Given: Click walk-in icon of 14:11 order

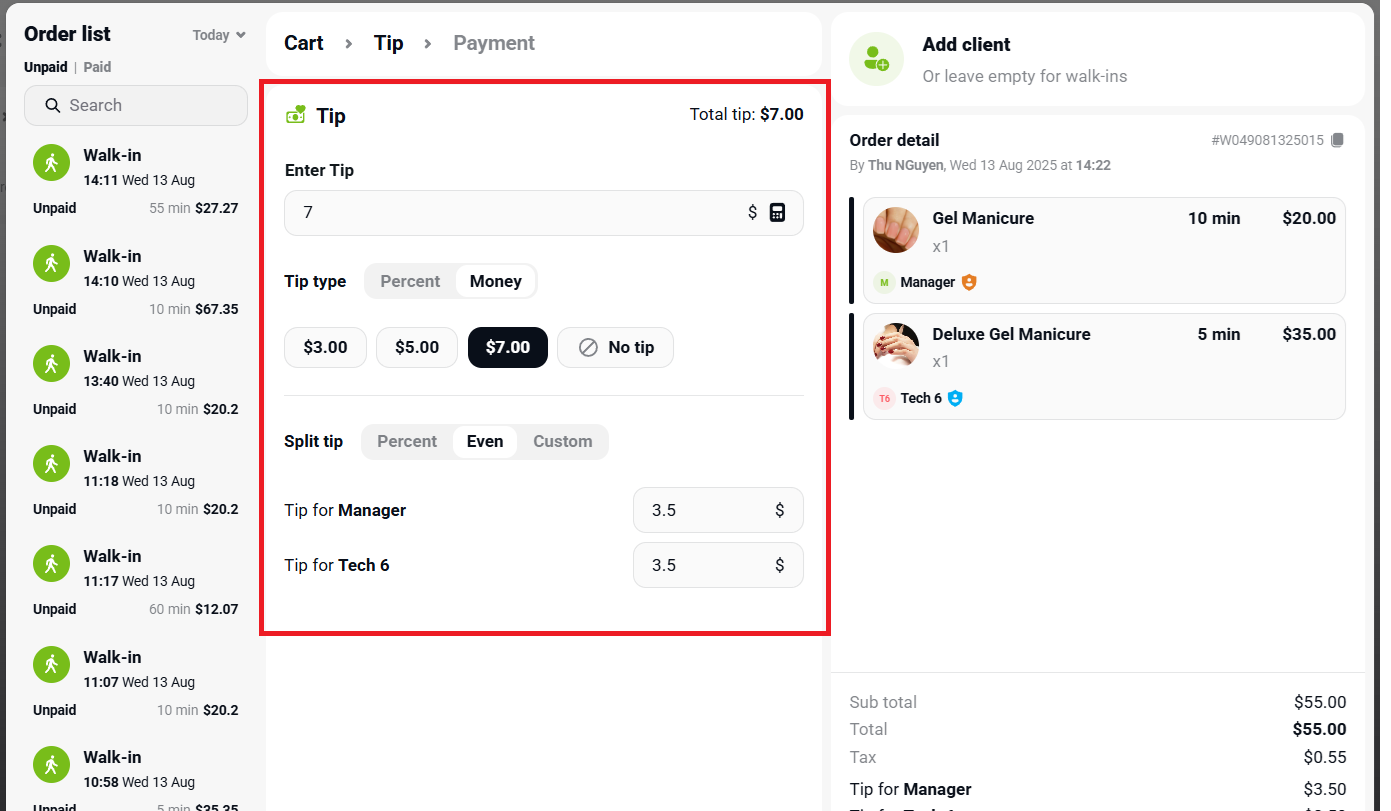Looking at the screenshot, I should tap(51, 163).
